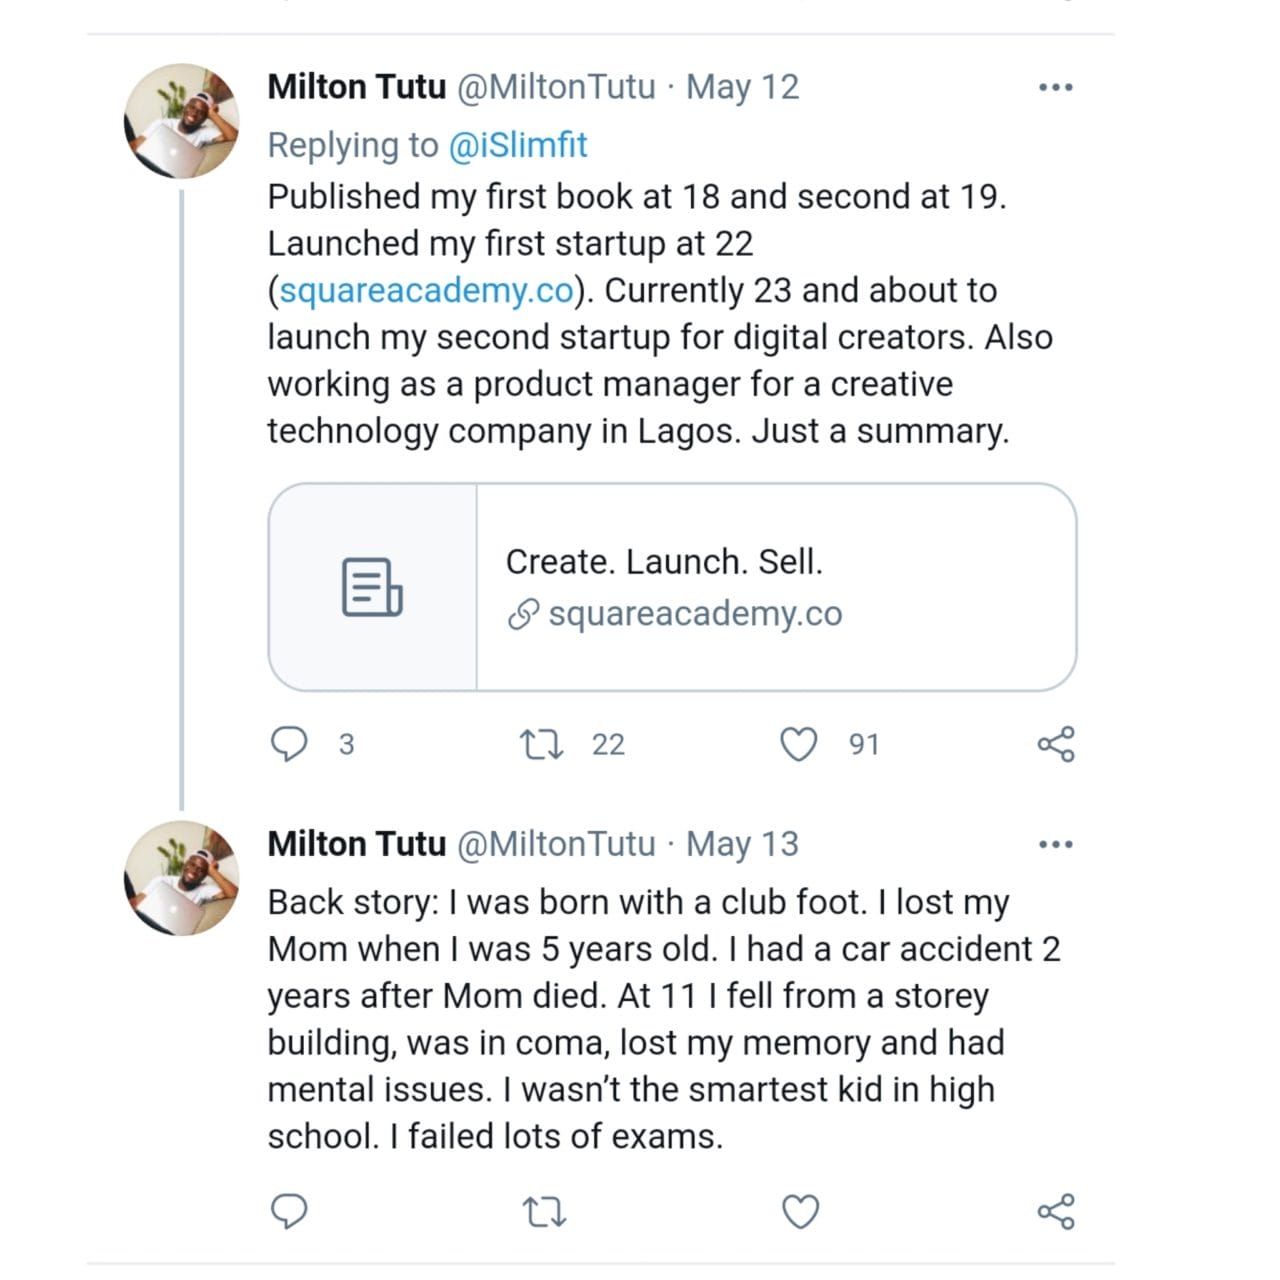The height and width of the screenshot is (1280, 1280).
Task: Open the @iSlimfit mention link
Action: click(517, 146)
